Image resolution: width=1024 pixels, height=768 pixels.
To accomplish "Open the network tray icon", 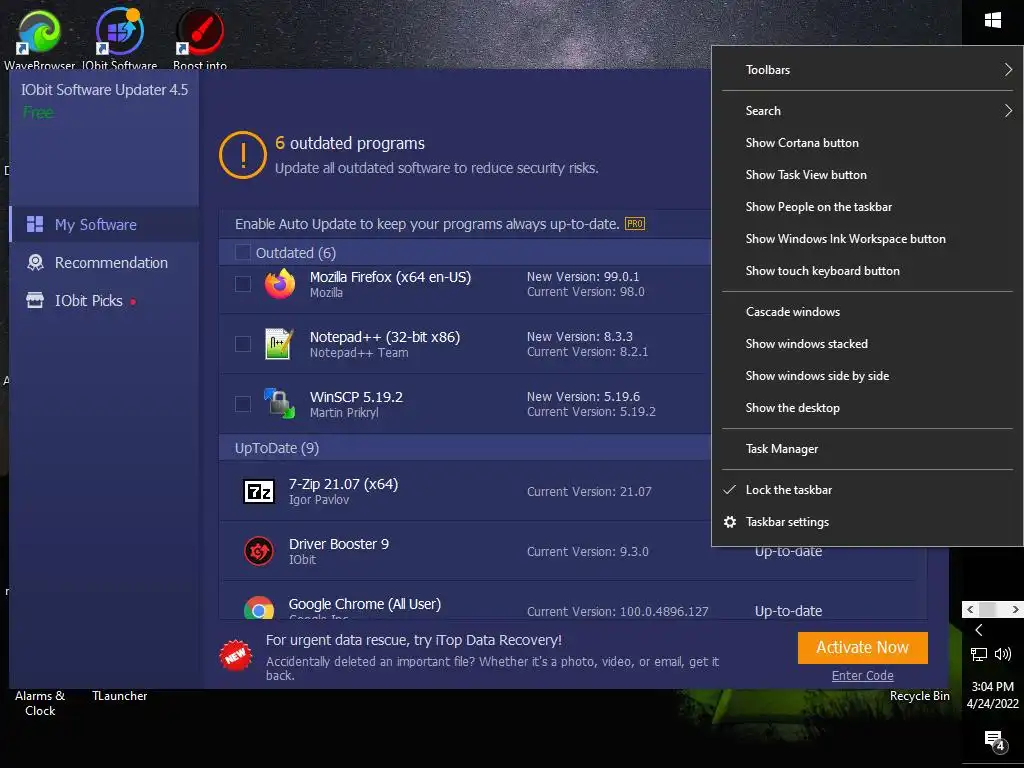I will (x=978, y=654).
